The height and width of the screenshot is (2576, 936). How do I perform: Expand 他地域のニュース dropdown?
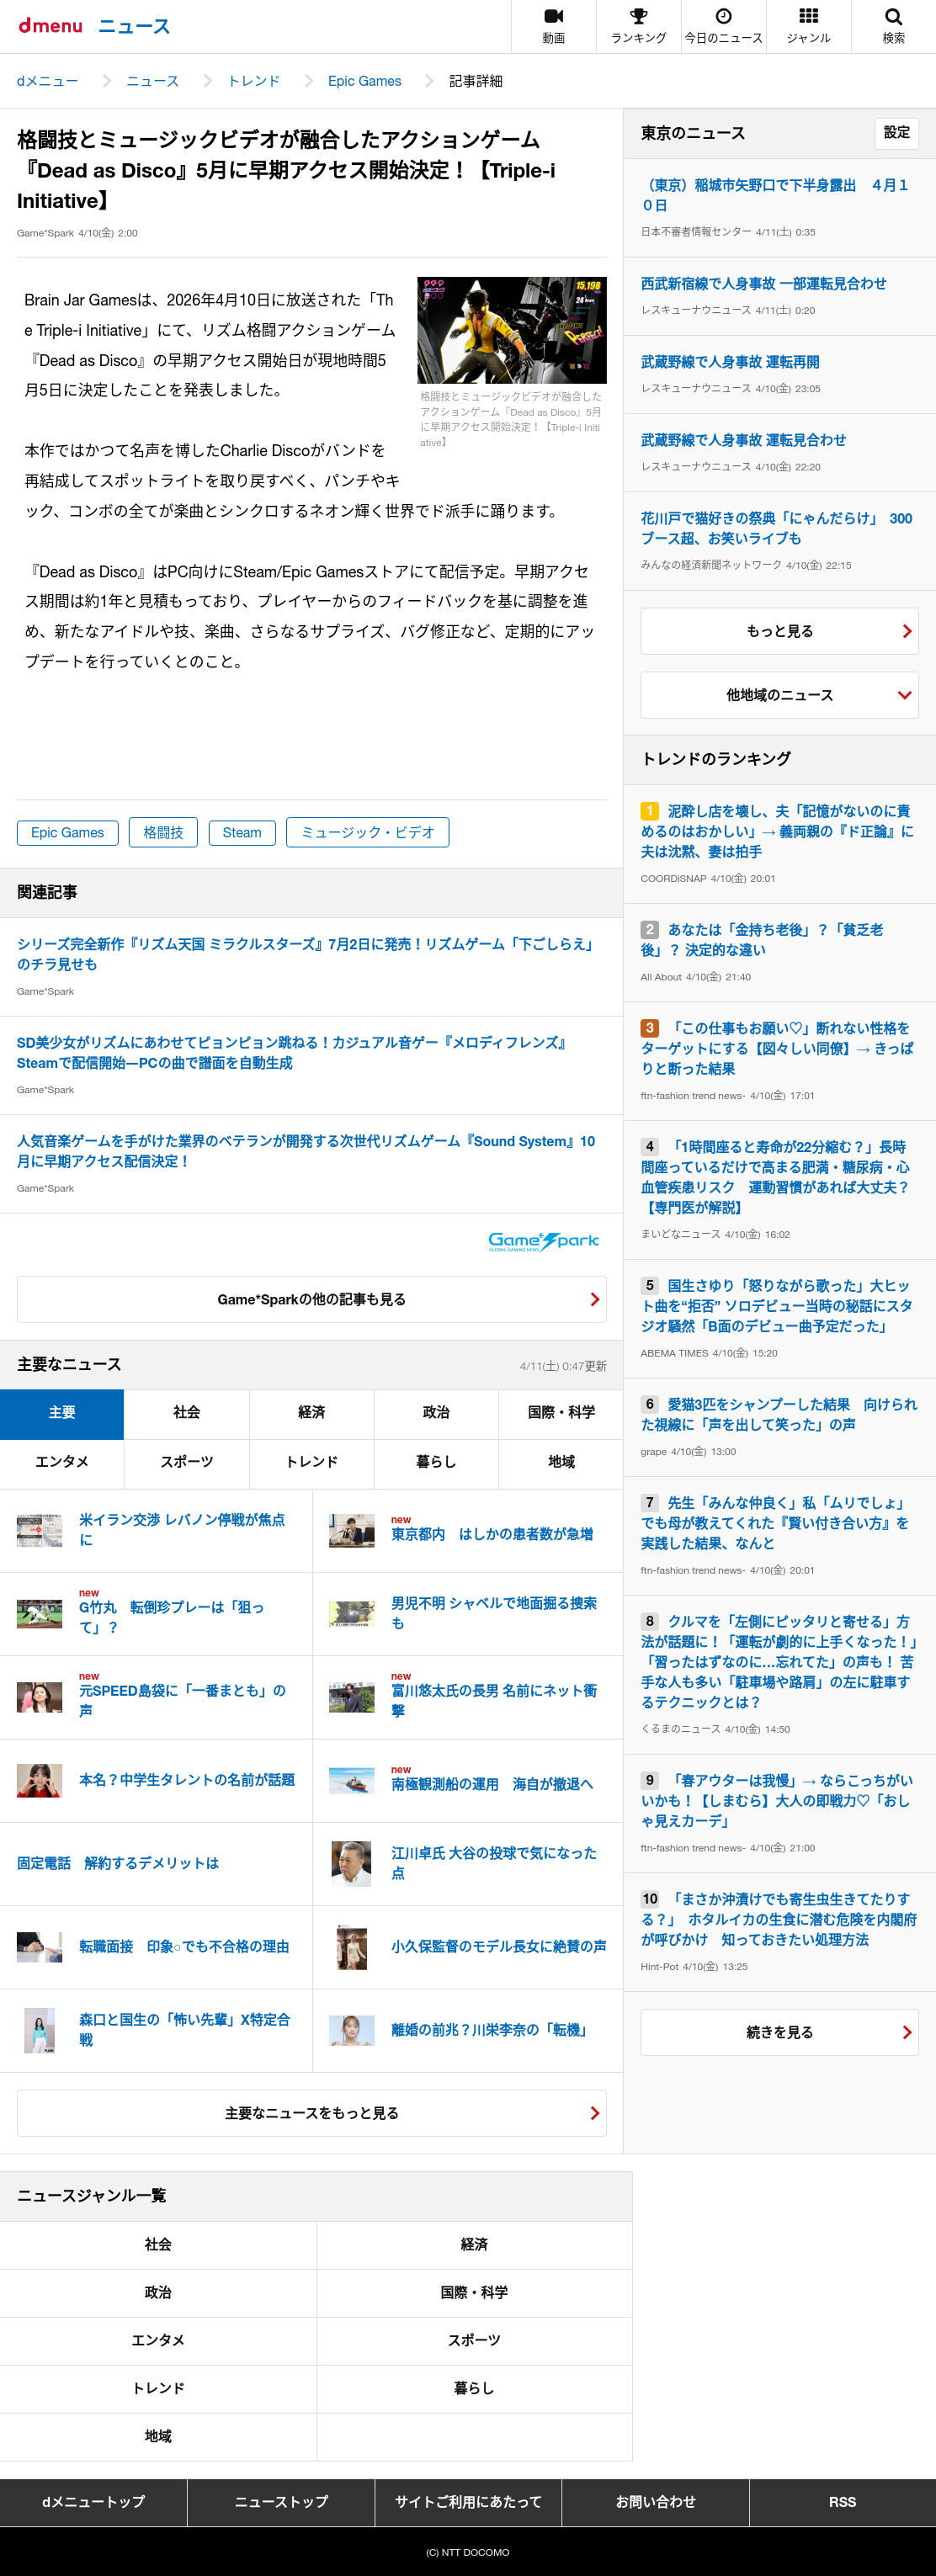coord(779,695)
